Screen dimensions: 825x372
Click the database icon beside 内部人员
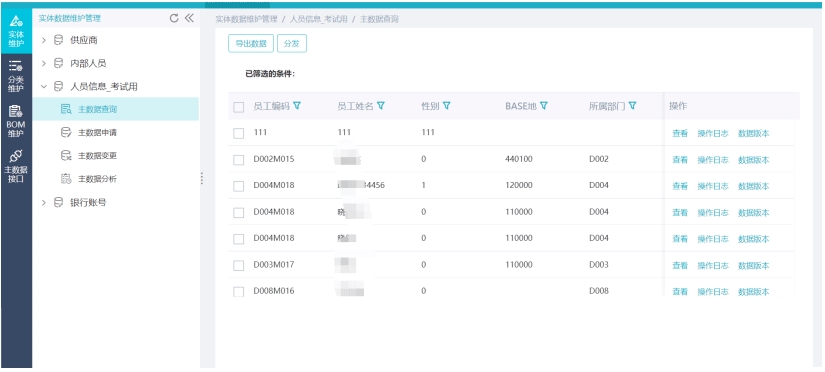(x=58, y=63)
